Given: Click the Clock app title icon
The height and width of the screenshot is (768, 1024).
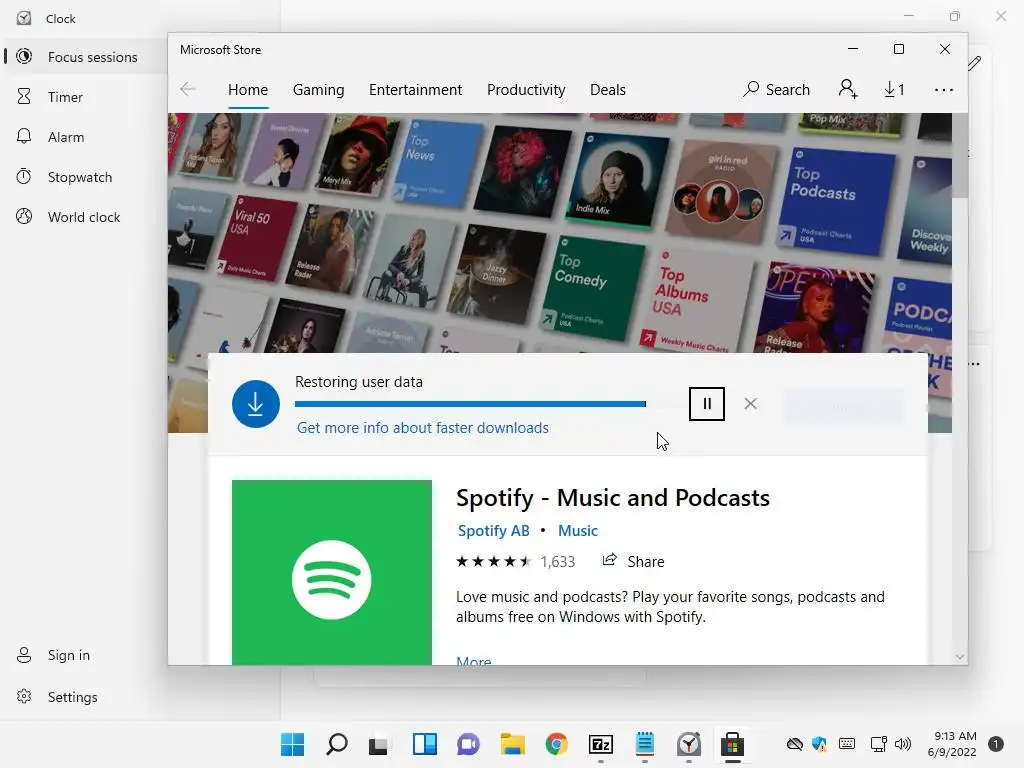Looking at the screenshot, I should tap(24, 18).
